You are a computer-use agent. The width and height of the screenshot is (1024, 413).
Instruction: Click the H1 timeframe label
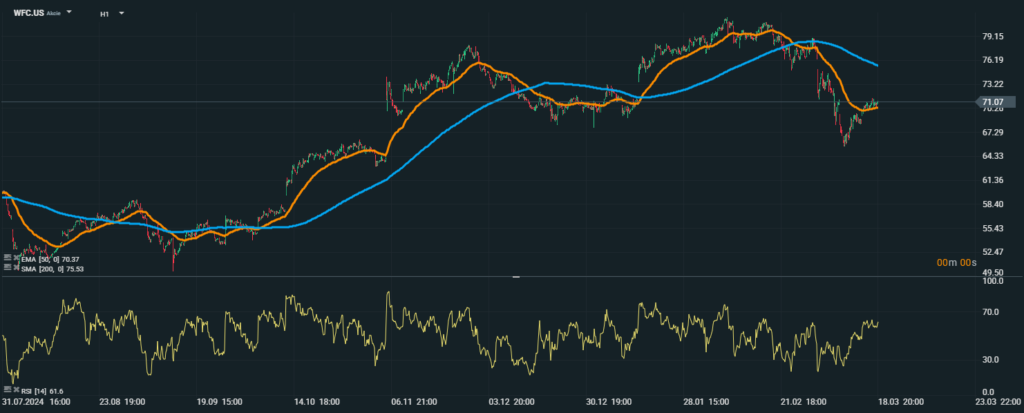tap(105, 14)
